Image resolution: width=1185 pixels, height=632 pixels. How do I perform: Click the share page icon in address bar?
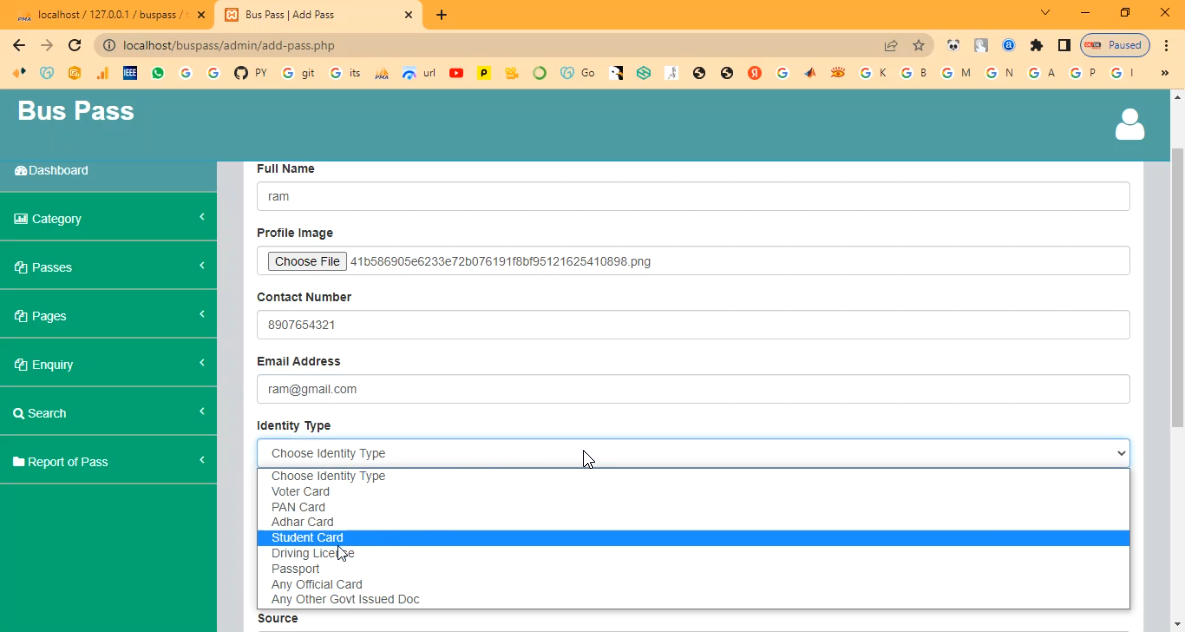point(890,45)
